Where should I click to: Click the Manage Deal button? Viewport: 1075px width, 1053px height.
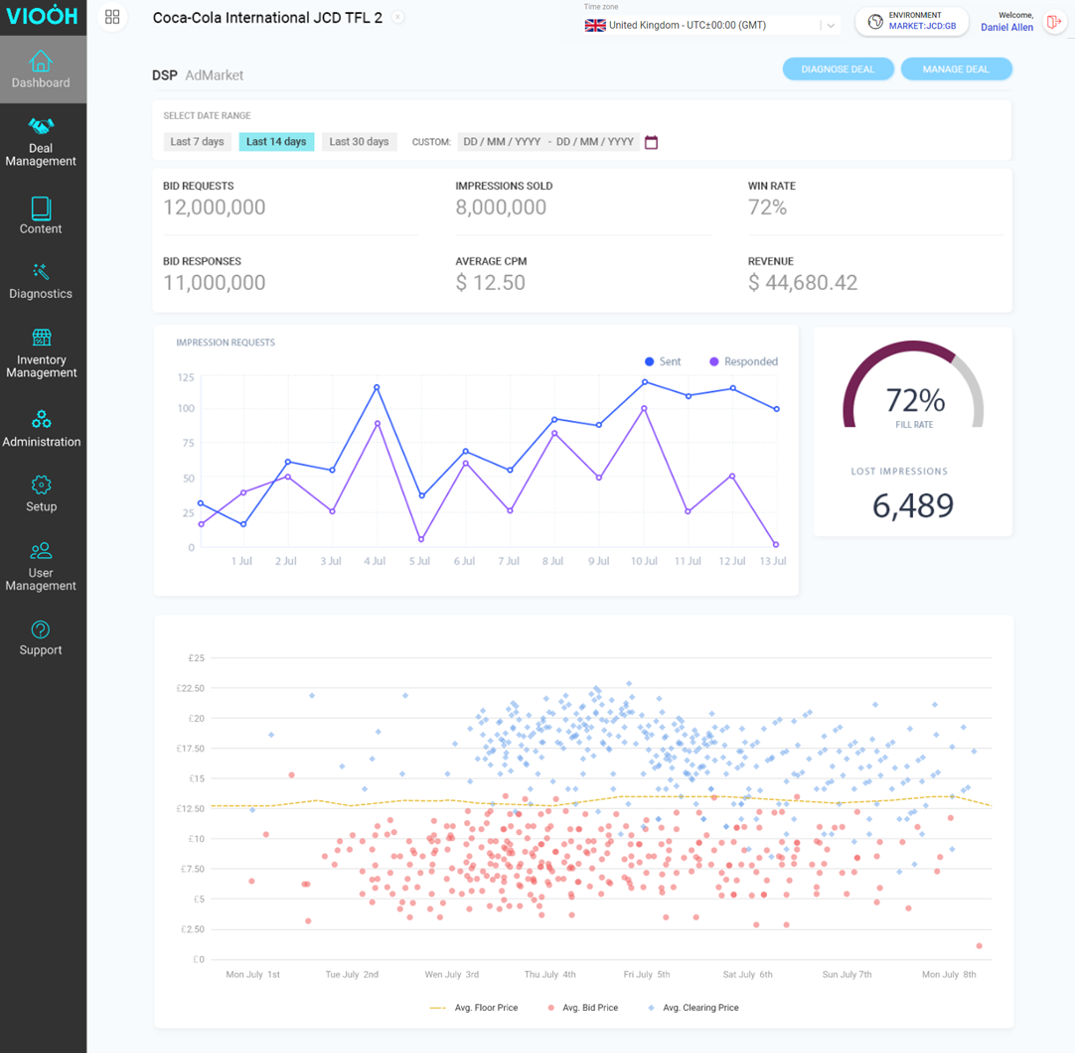[956, 69]
